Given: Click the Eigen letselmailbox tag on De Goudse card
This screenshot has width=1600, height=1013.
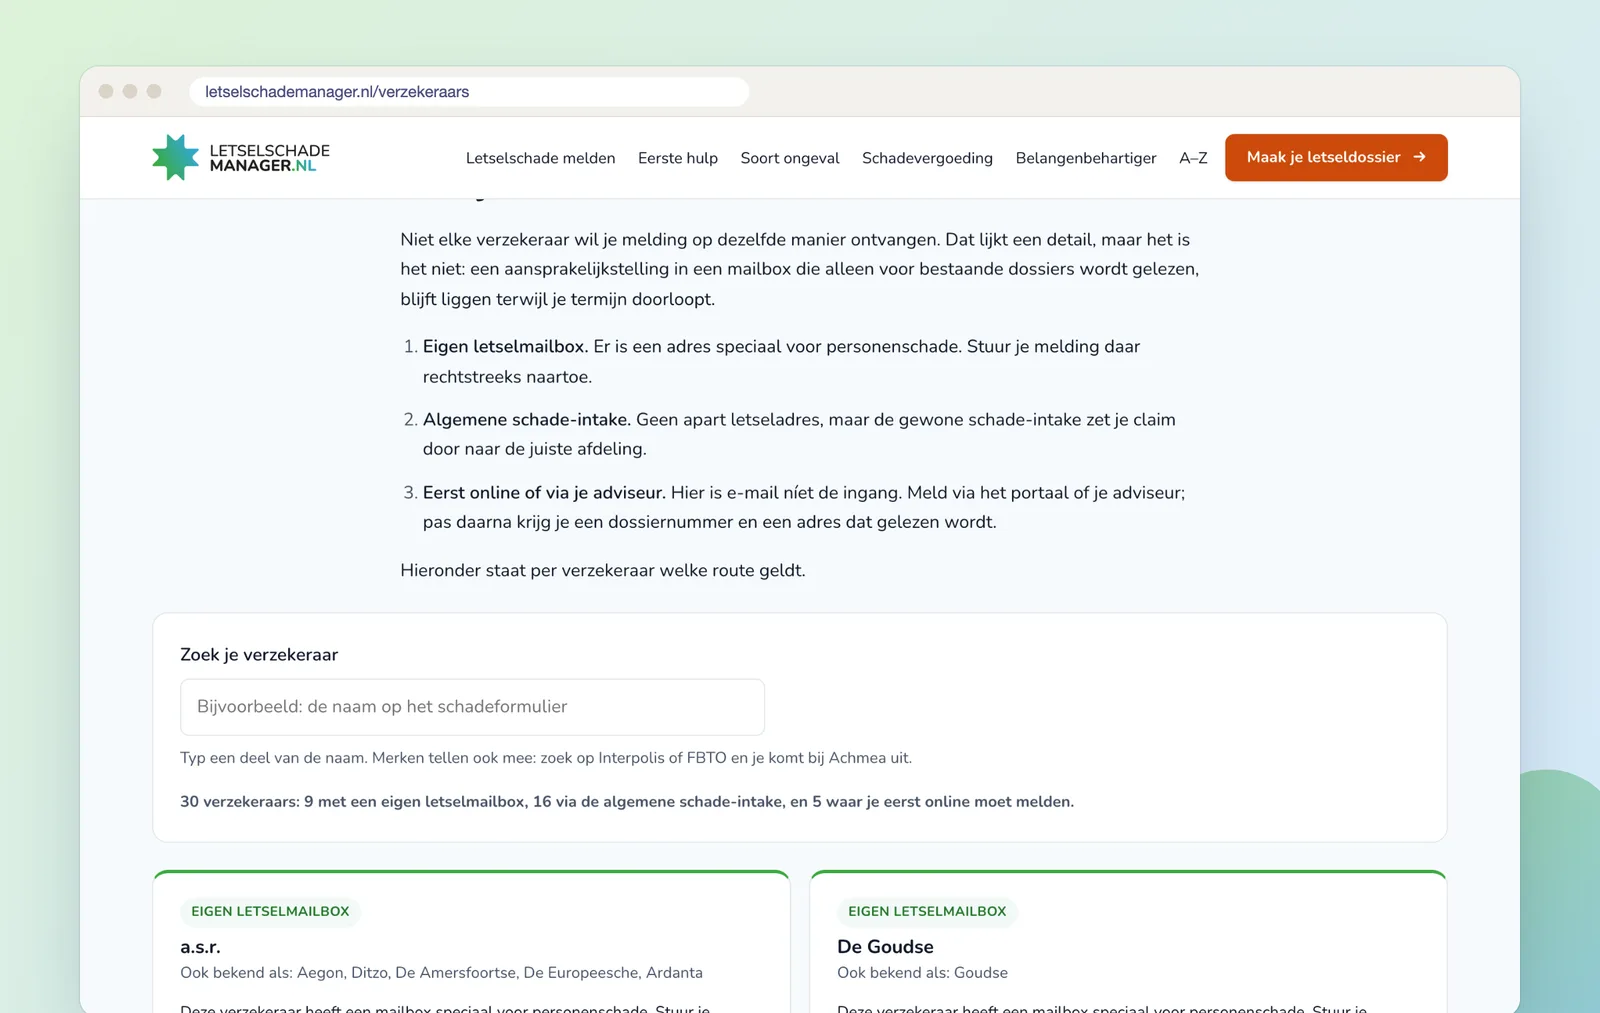Looking at the screenshot, I should tap(927, 912).
